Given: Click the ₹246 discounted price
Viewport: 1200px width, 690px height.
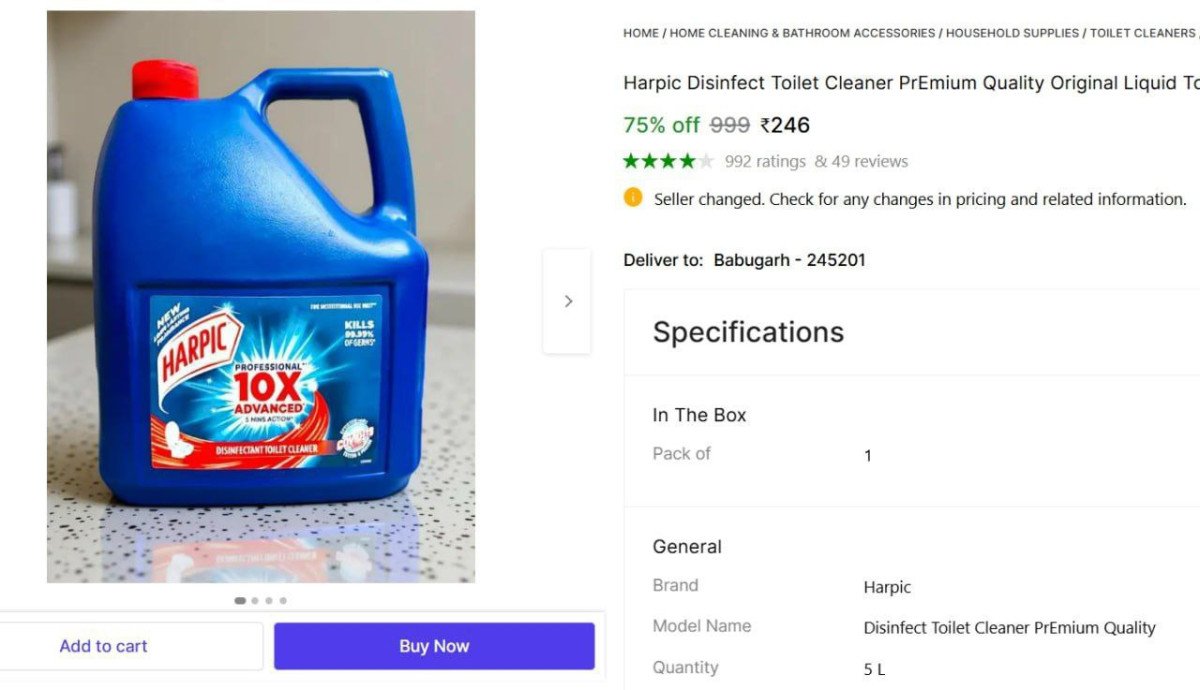Looking at the screenshot, I should point(785,125).
